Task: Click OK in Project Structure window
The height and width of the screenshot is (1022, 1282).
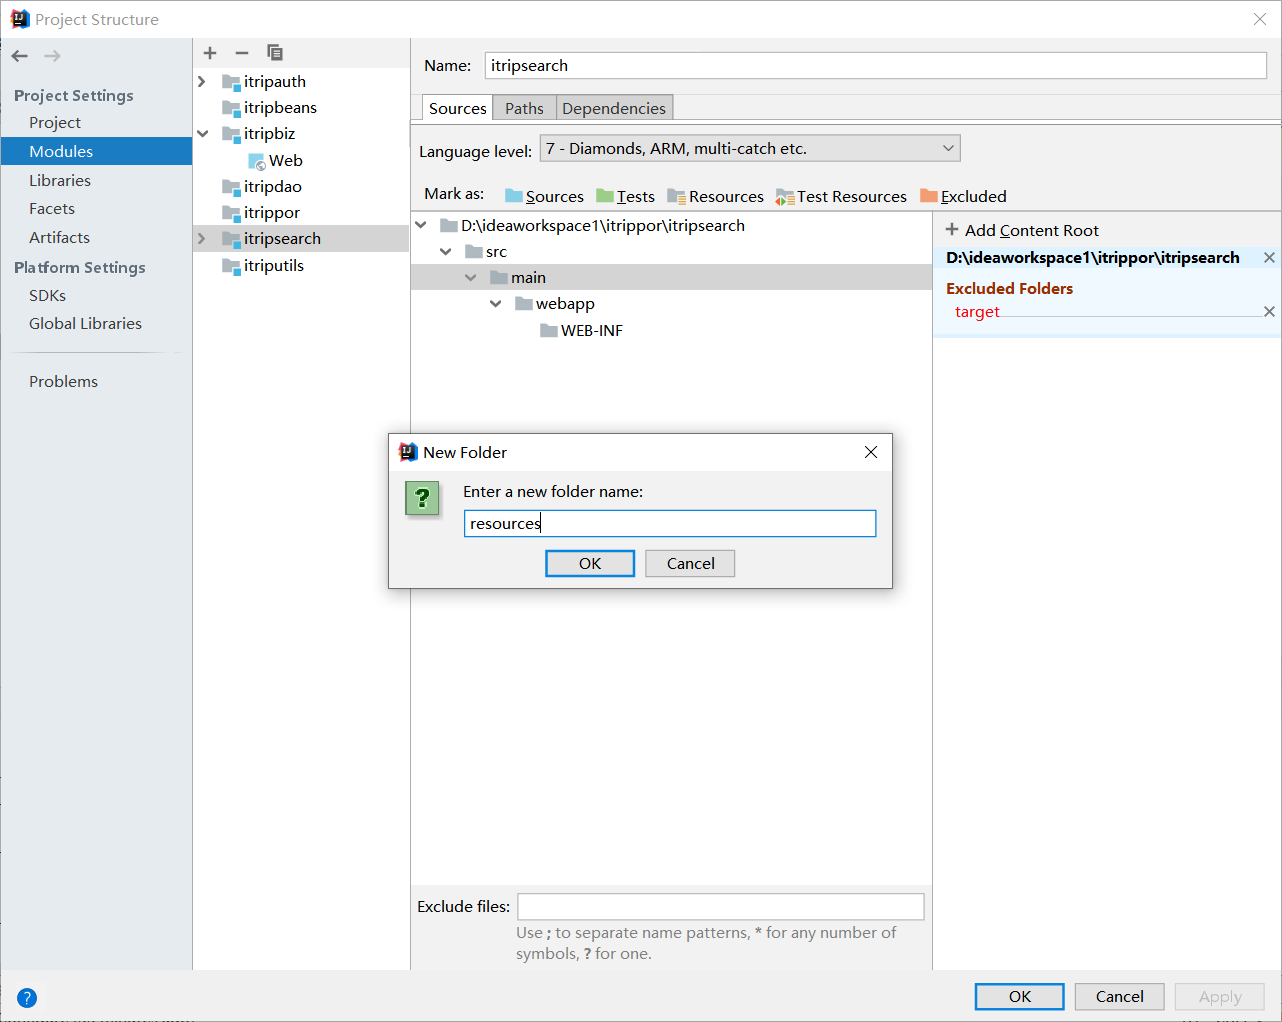Action: [x=1020, y=997]
